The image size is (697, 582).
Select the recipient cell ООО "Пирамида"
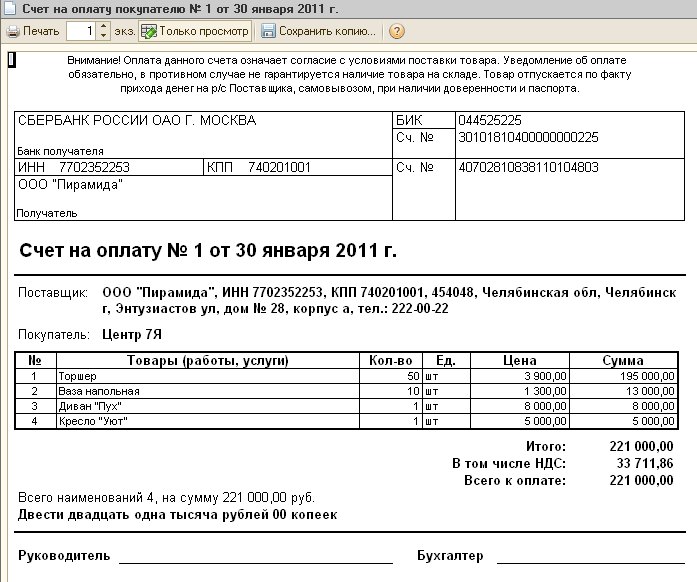click(204, 198)
